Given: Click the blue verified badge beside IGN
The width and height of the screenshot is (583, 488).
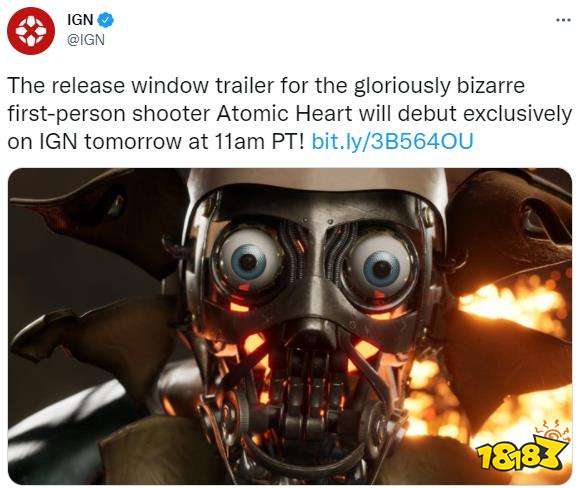Looking at the screenshot, I should pos(106,20).
